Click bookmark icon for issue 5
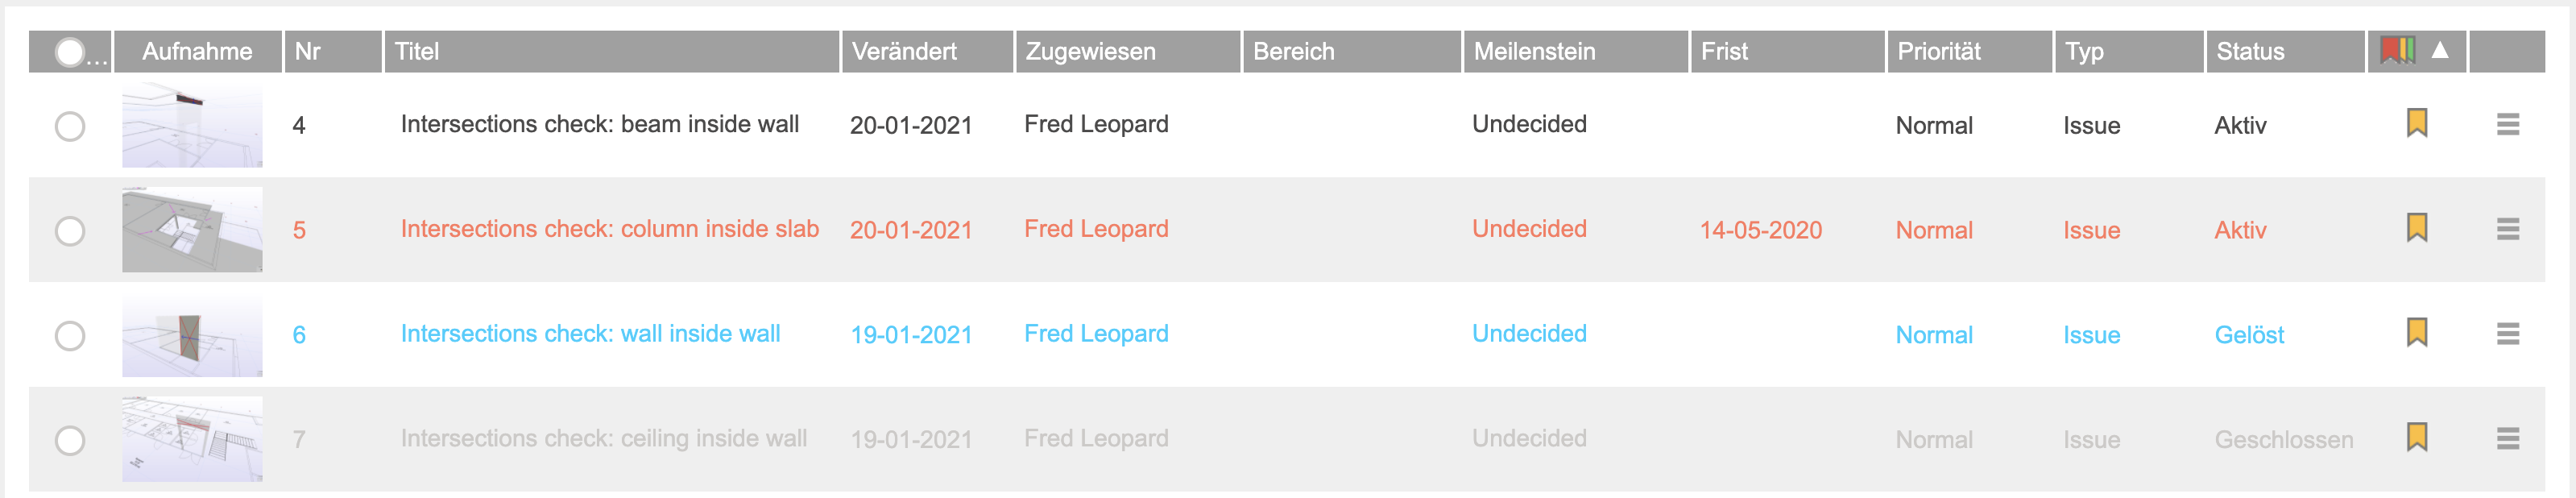2576x498 pixels. tap(2416, 228)
